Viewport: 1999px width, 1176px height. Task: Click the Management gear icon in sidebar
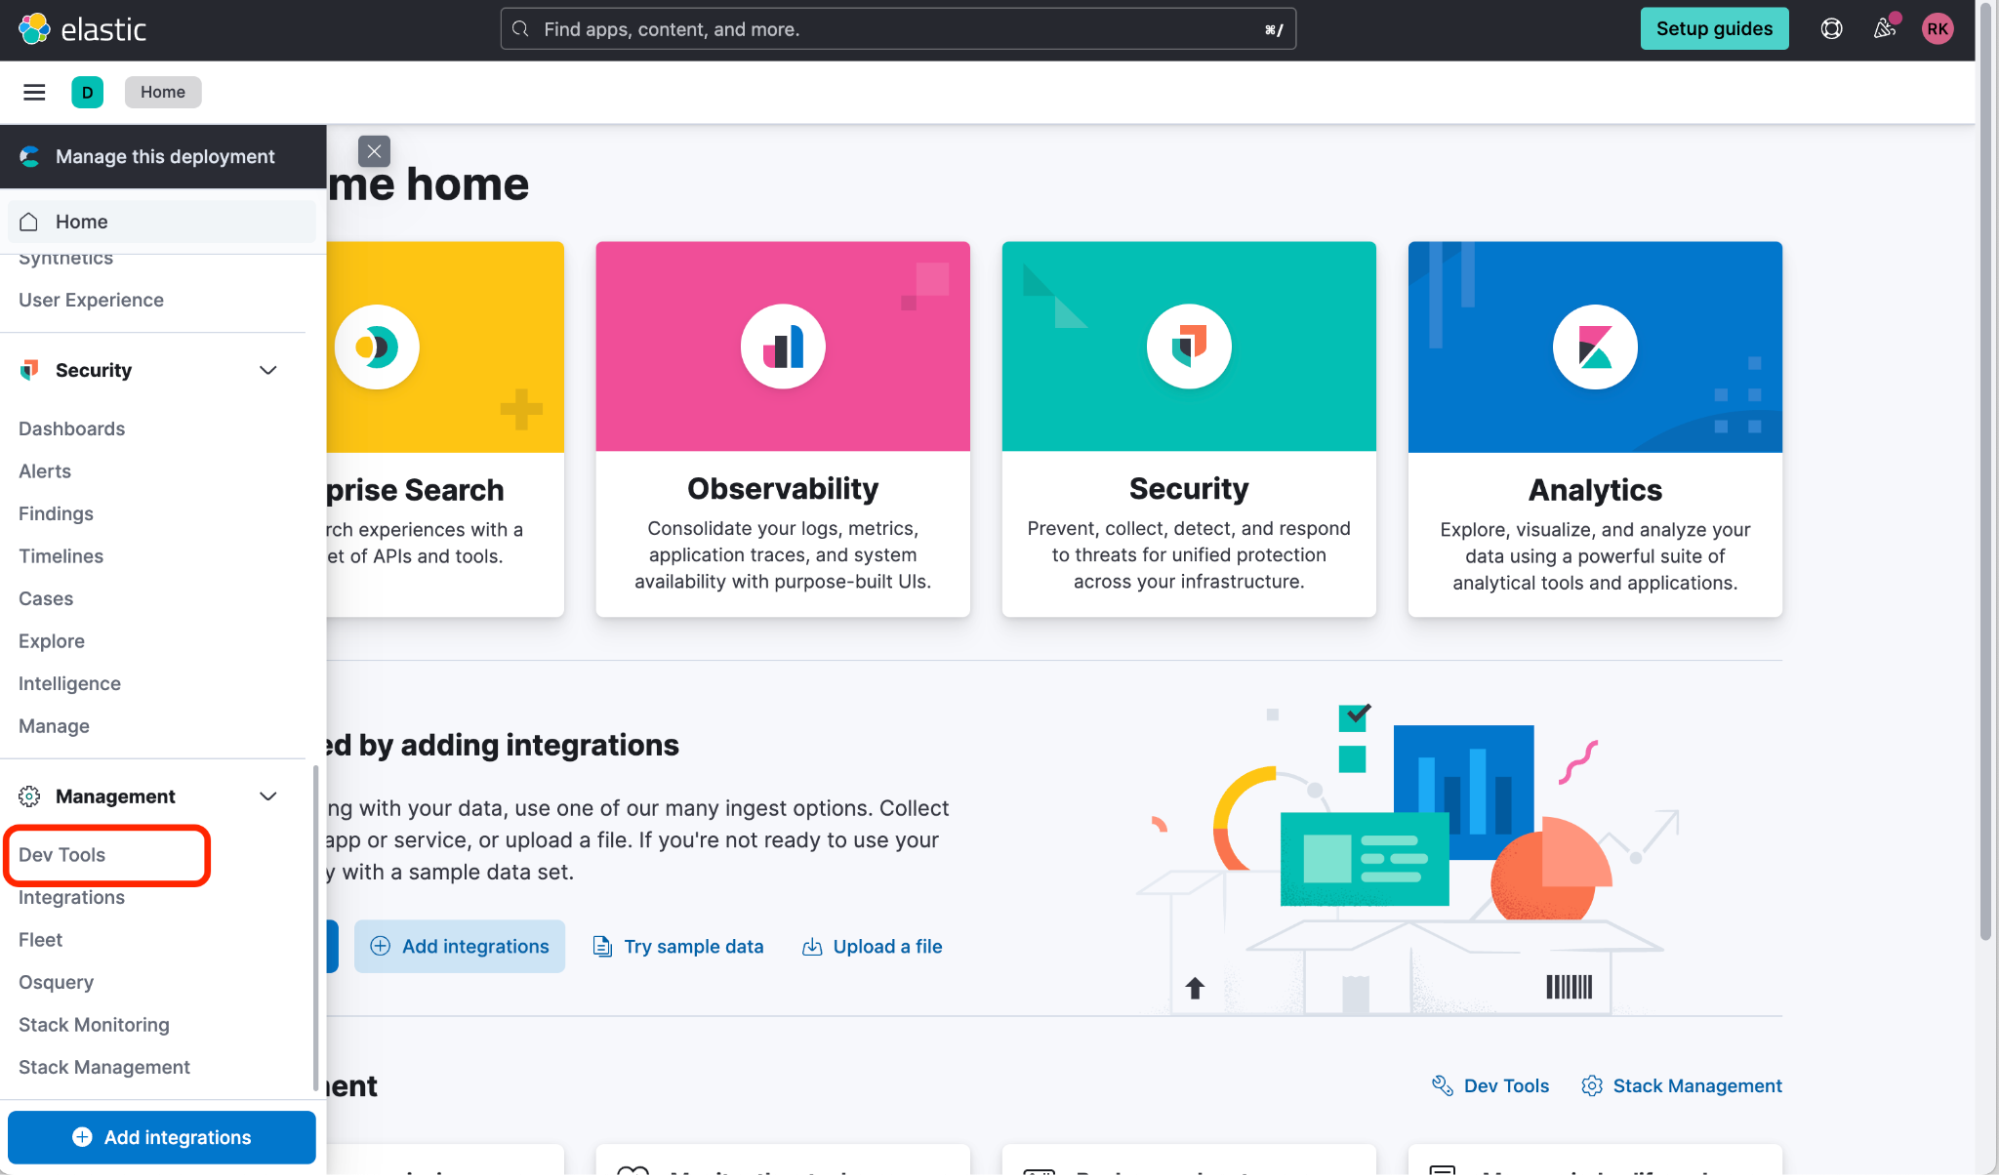(x=29, y=796)
